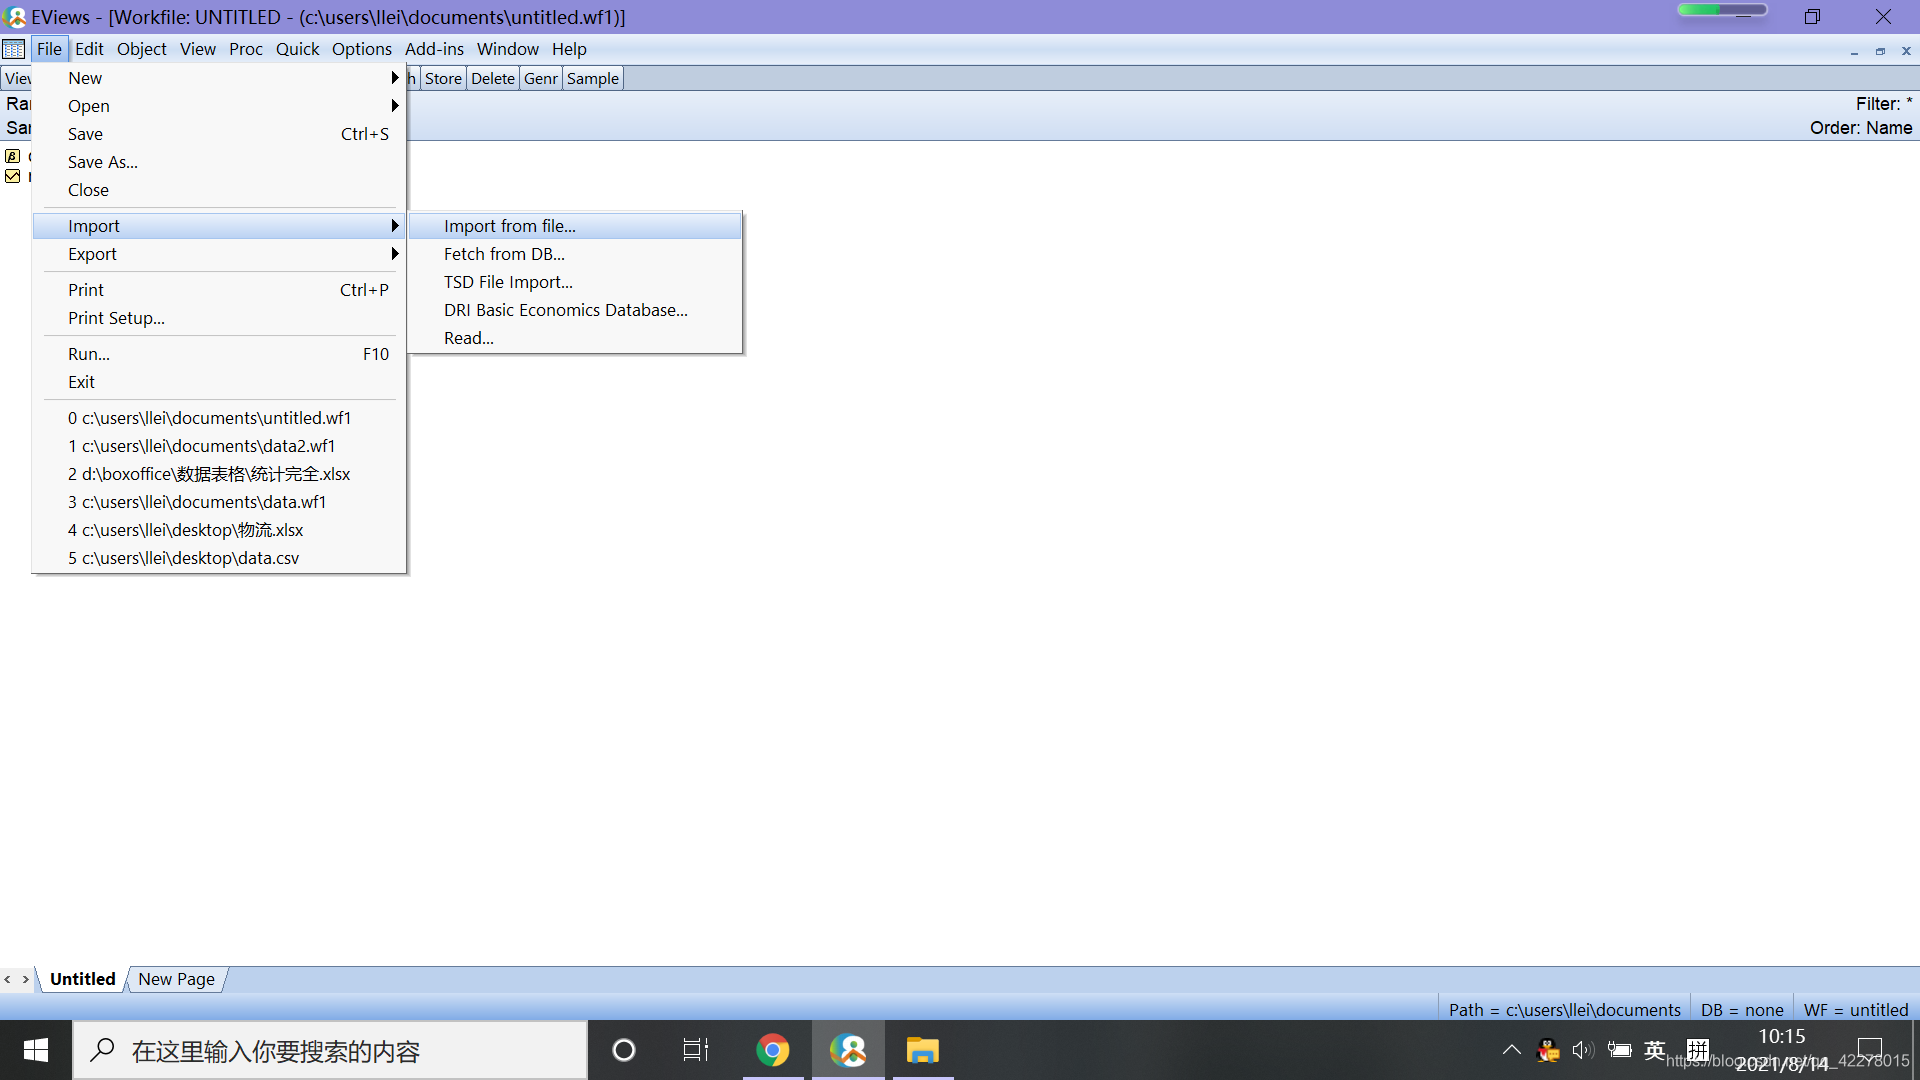Choose Fetch from DB... entry

[x=504, y=254]
